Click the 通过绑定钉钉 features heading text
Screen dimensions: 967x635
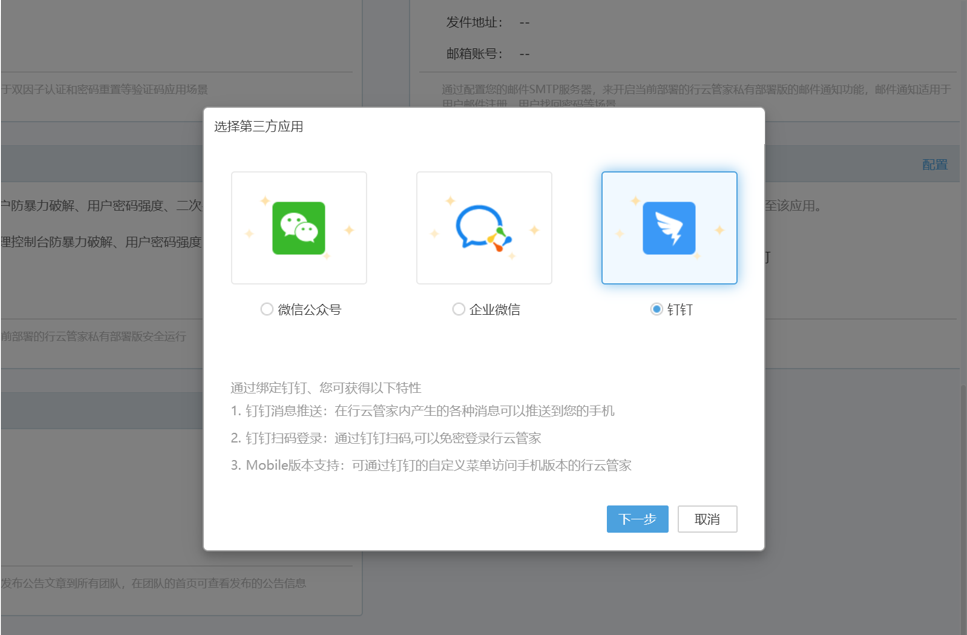[x=326, y=388]
